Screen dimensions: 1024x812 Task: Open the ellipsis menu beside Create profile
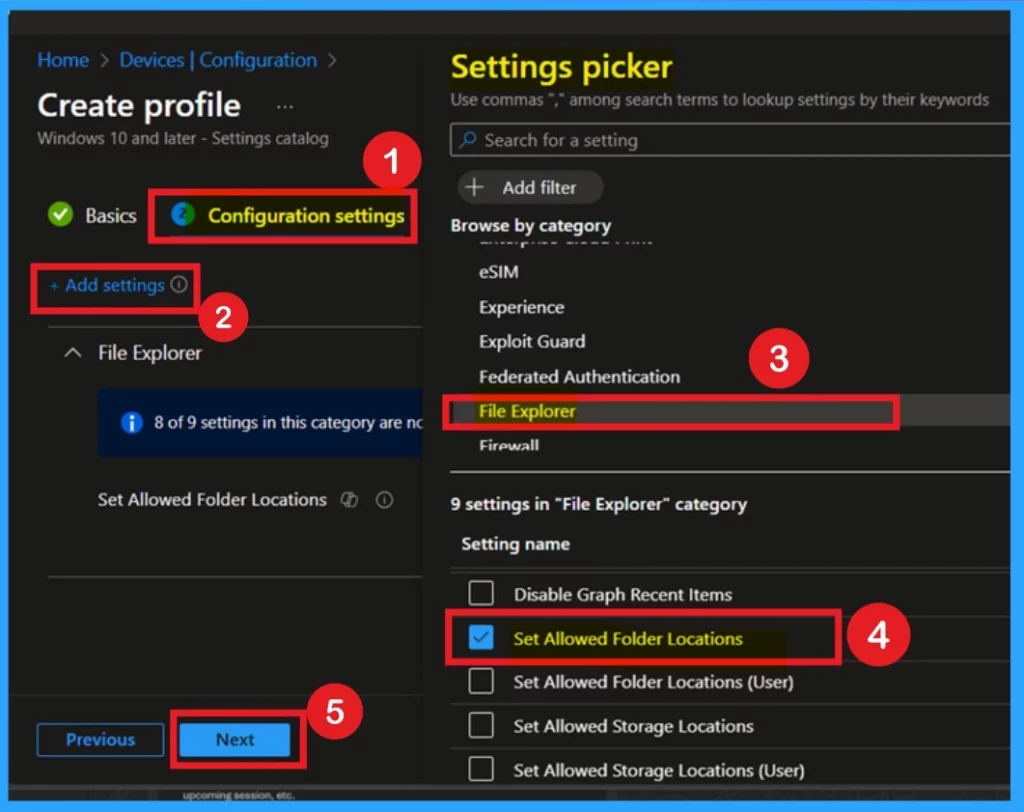tap(285, 106)
